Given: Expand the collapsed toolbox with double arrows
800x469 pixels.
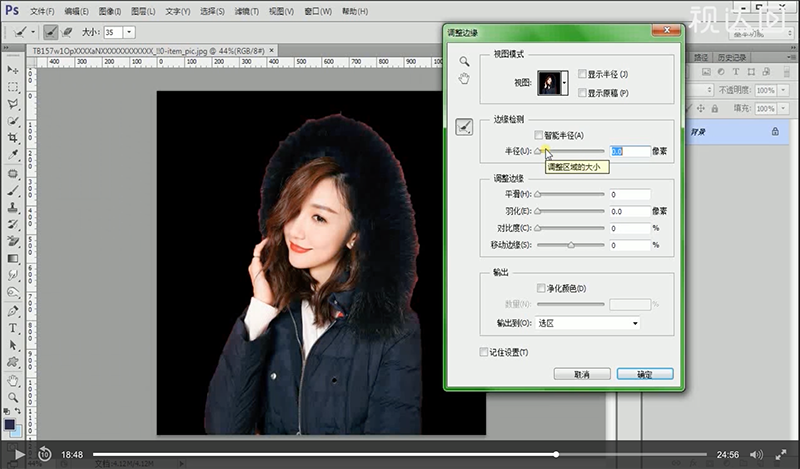Looking at the screenshot, I should pyautogui.click(x=6, y=48).
